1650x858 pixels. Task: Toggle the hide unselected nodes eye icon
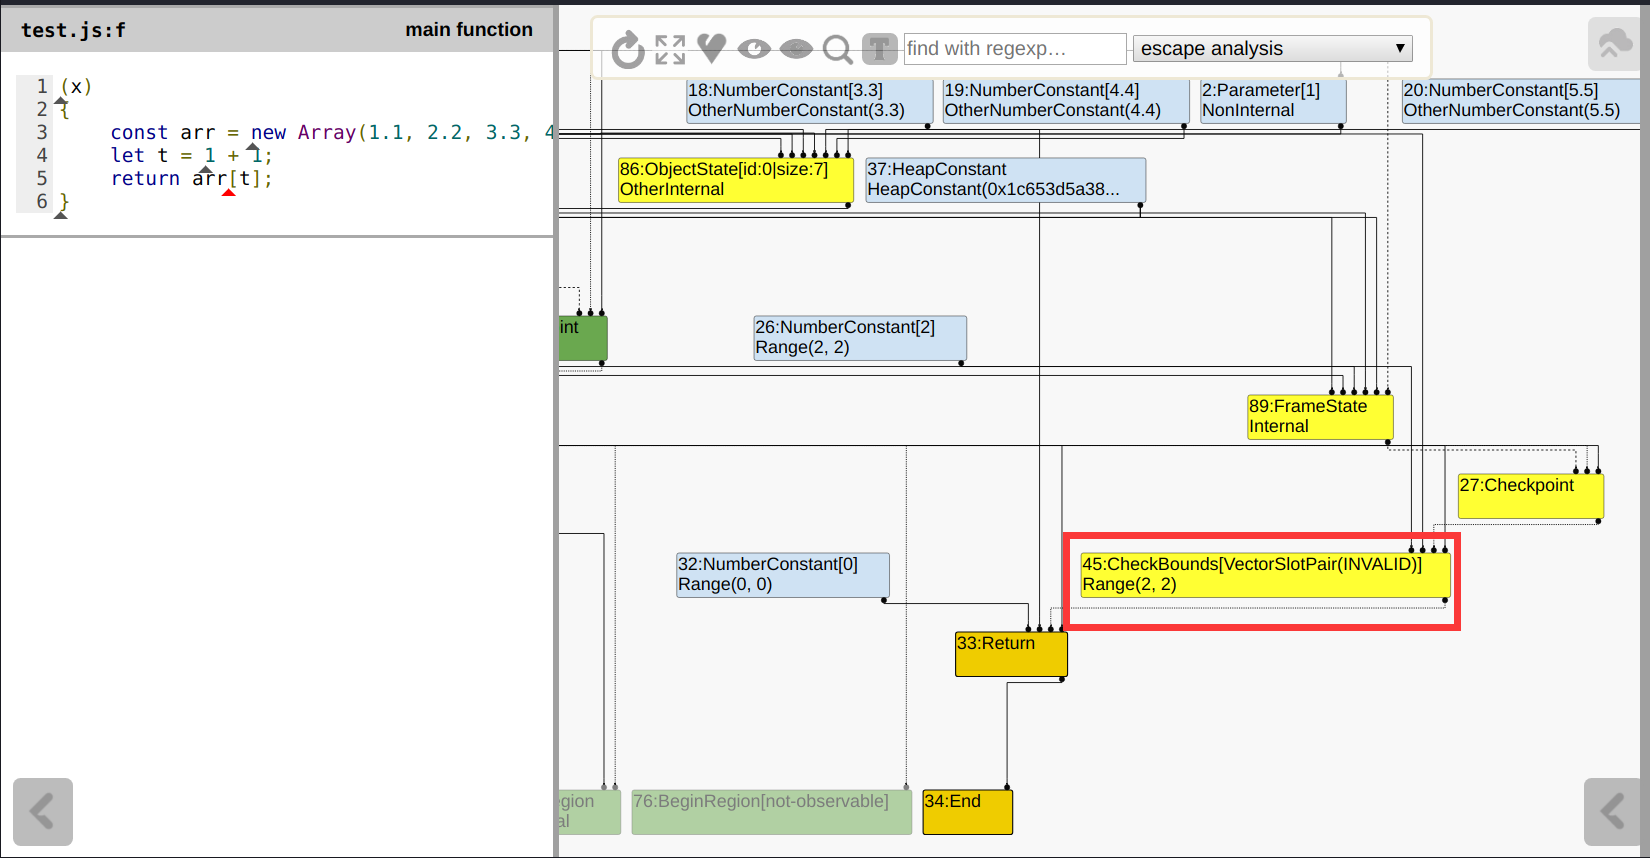(754, 49)
